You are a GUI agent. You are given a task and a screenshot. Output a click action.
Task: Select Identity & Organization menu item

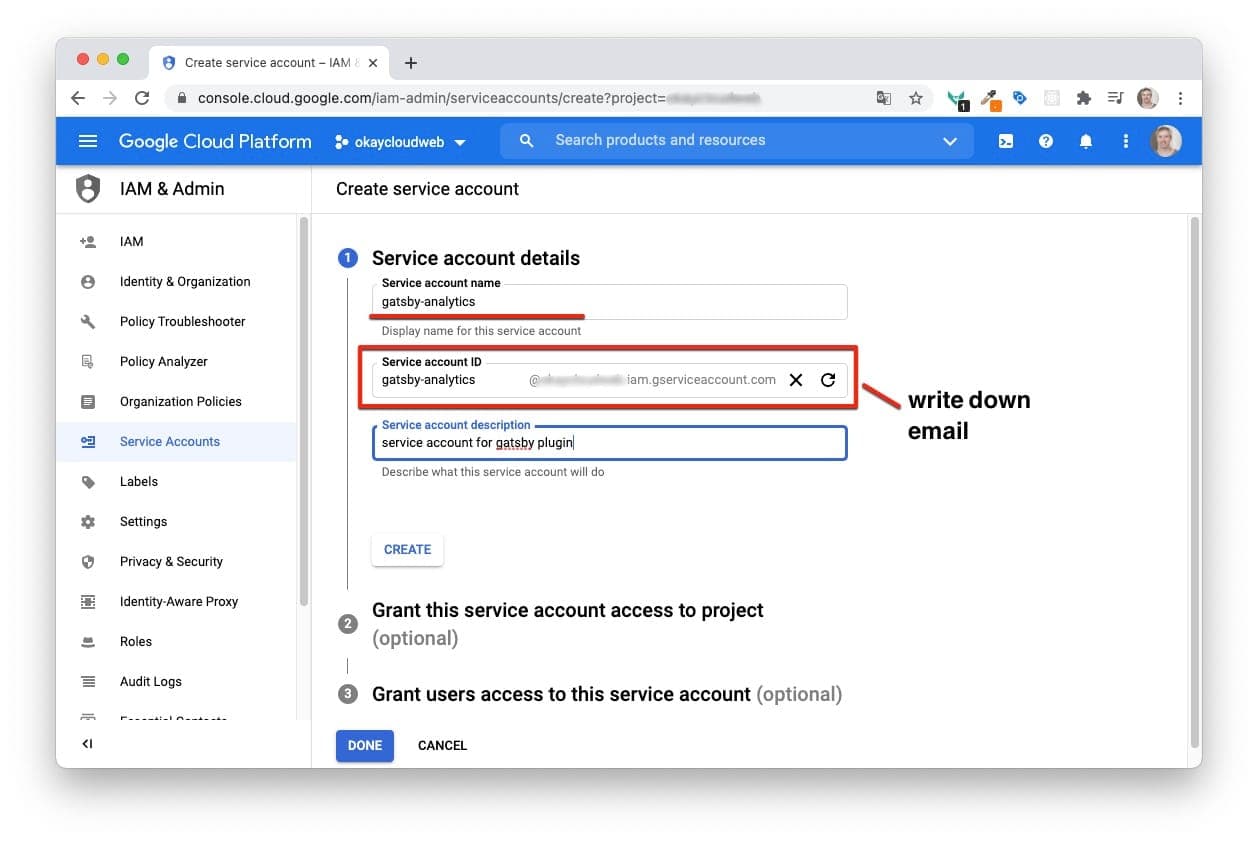[x=176, y=281]
